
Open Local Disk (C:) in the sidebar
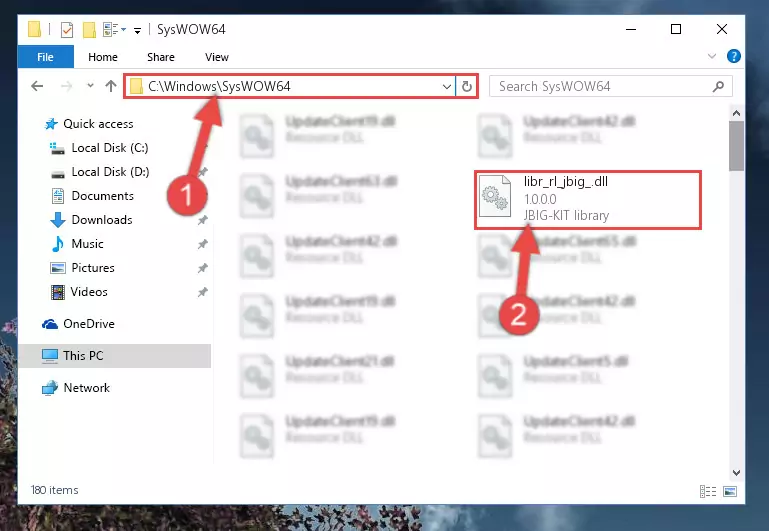[110, 148]
